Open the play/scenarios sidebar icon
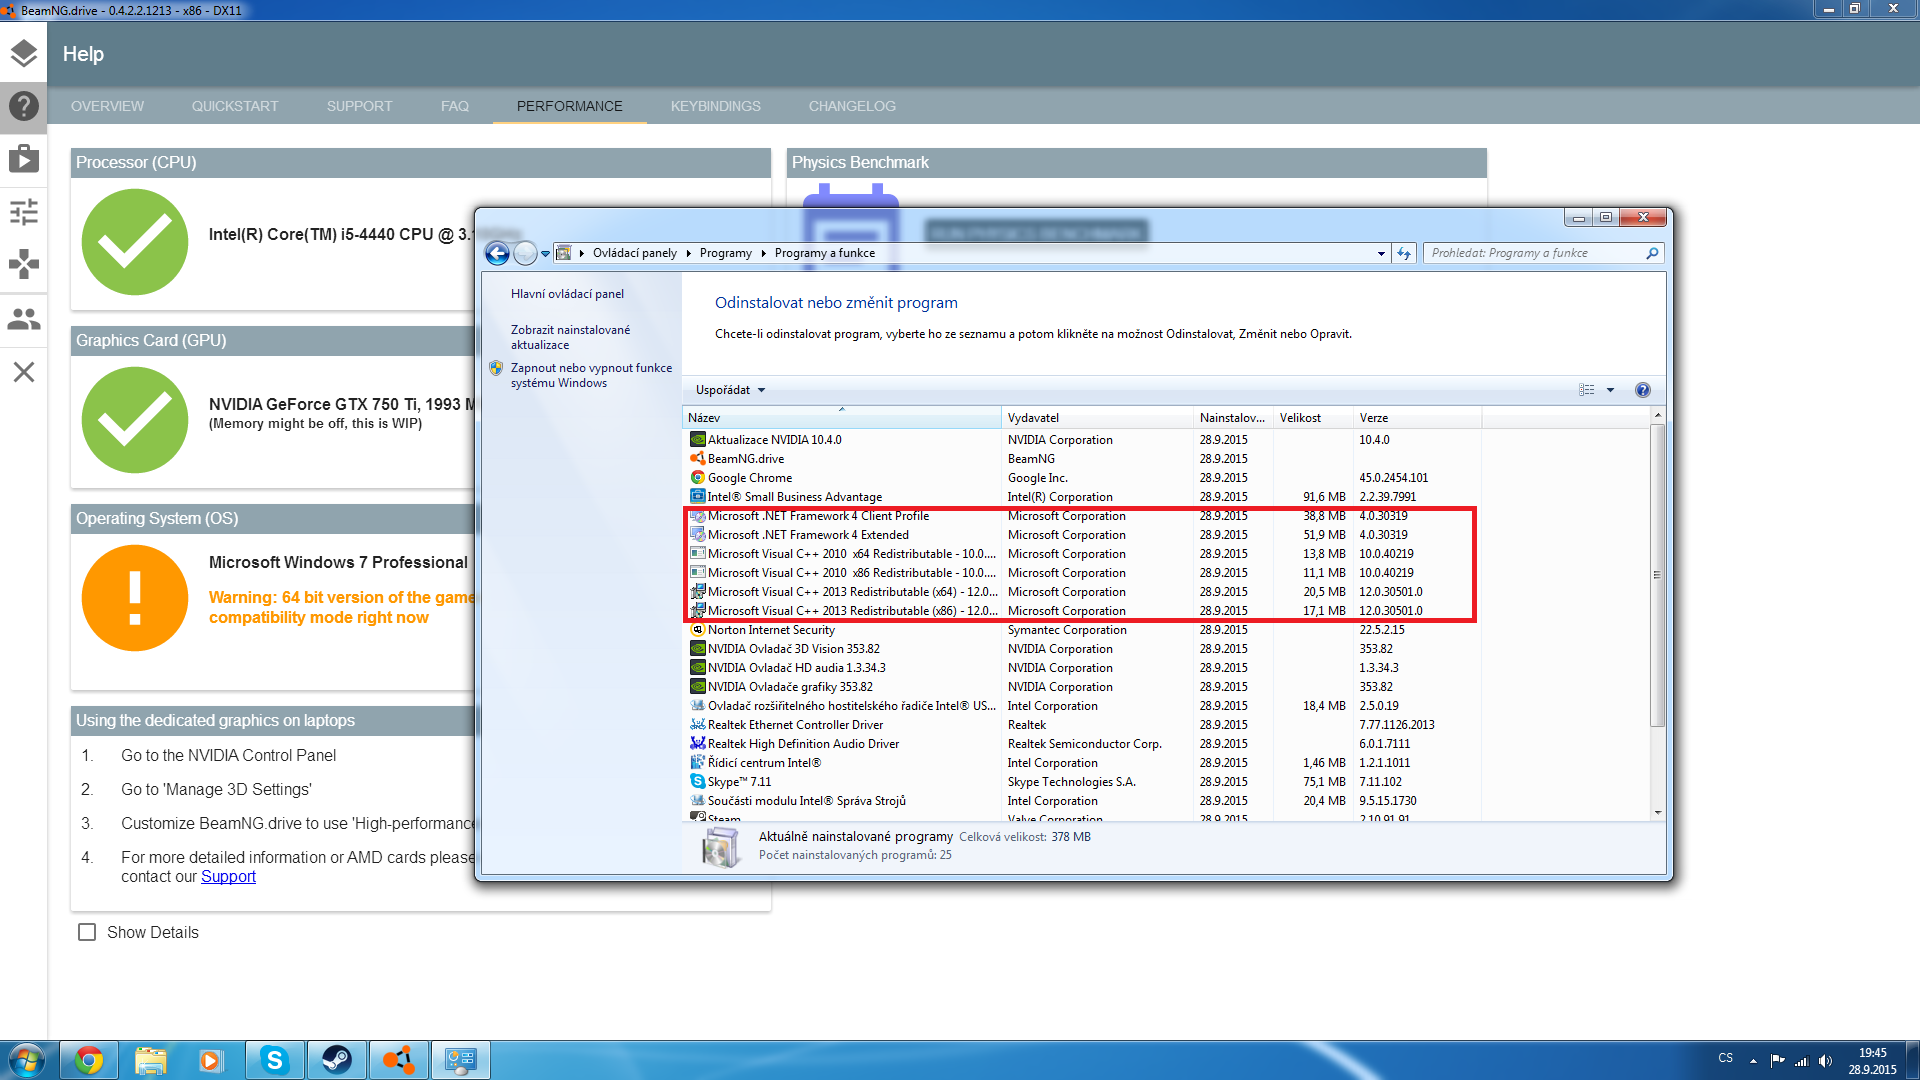 click(24, 159)
